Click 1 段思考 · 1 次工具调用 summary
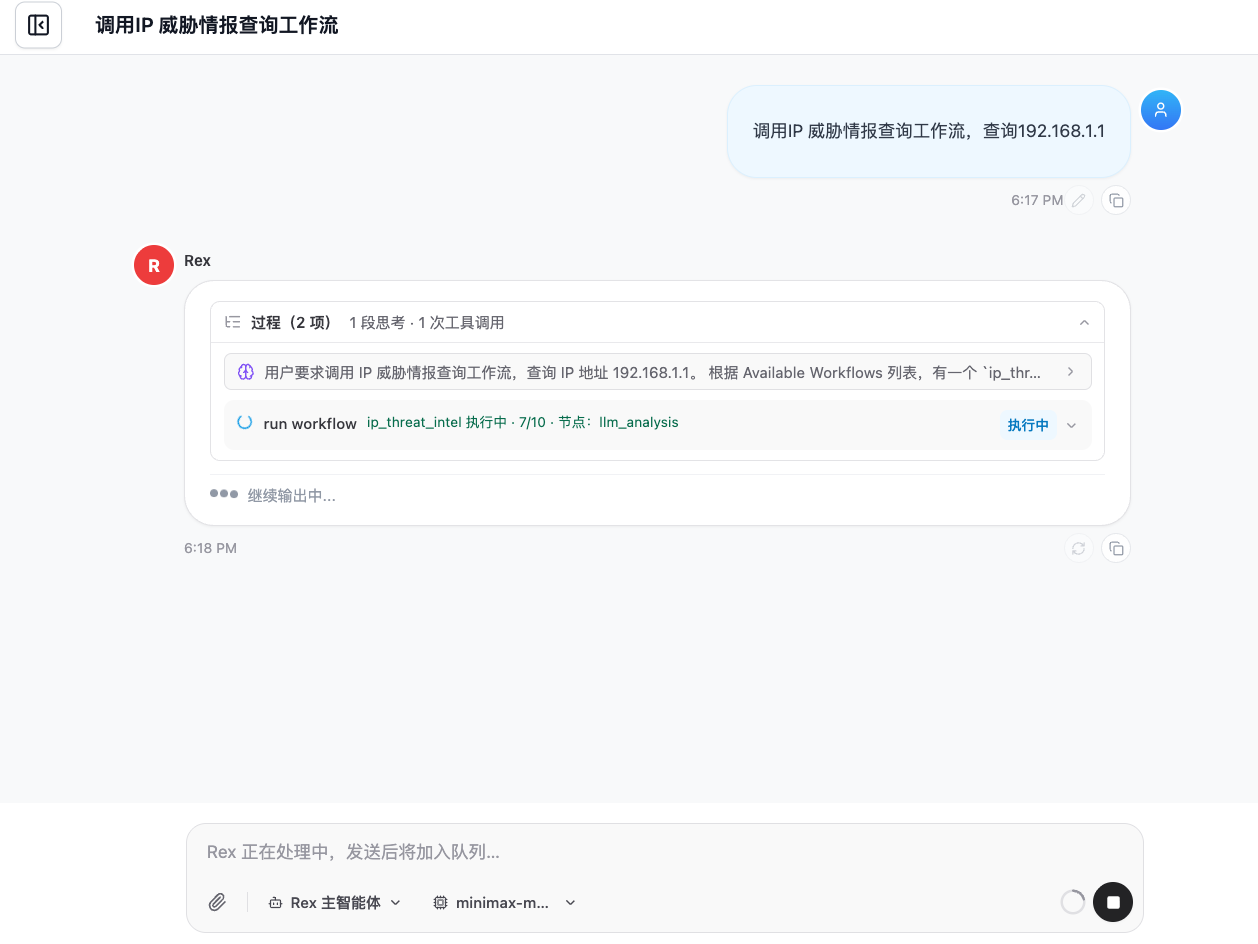The height and width of the screenshot is (944, 1258). coord(427,322)
